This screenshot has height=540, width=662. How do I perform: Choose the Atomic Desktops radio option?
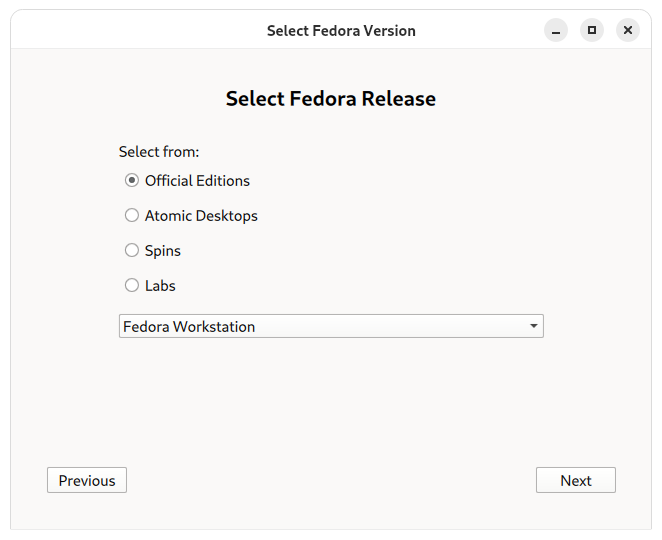click(x=132, y=216)
